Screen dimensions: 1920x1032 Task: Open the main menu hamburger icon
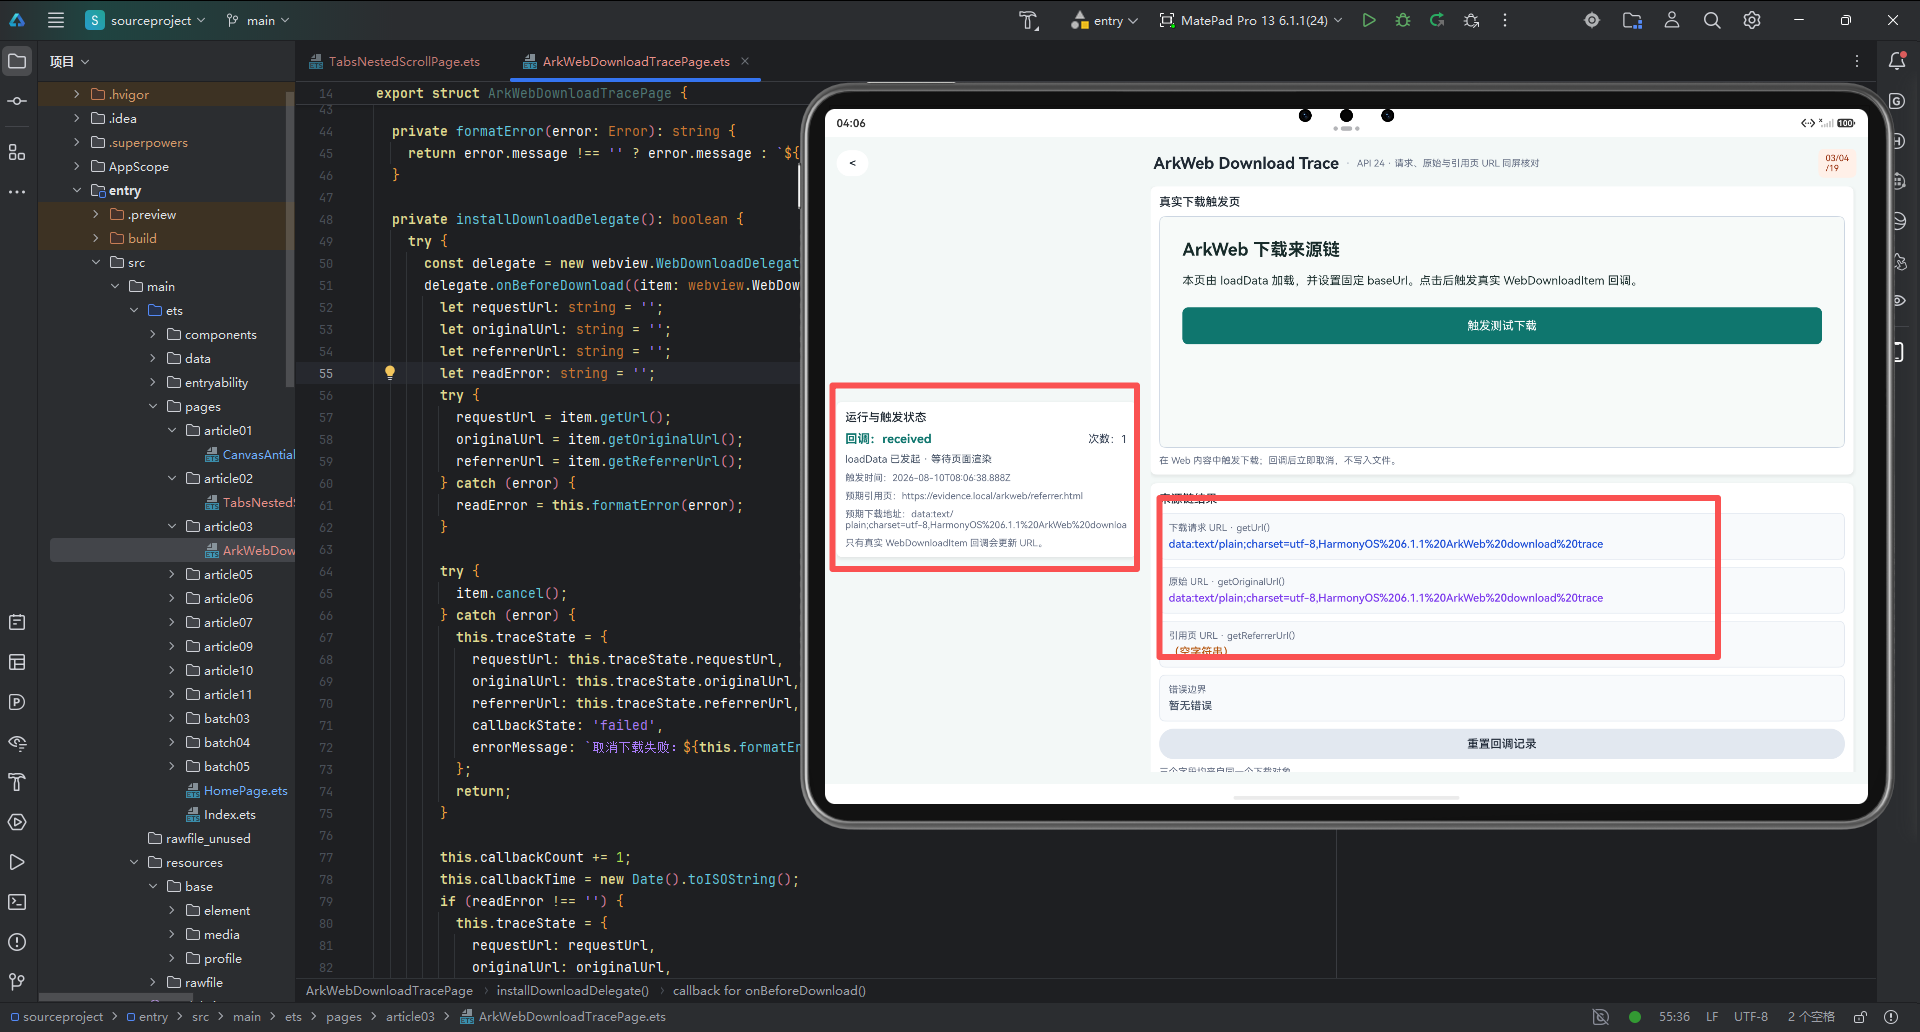click(x=56, y=20)
